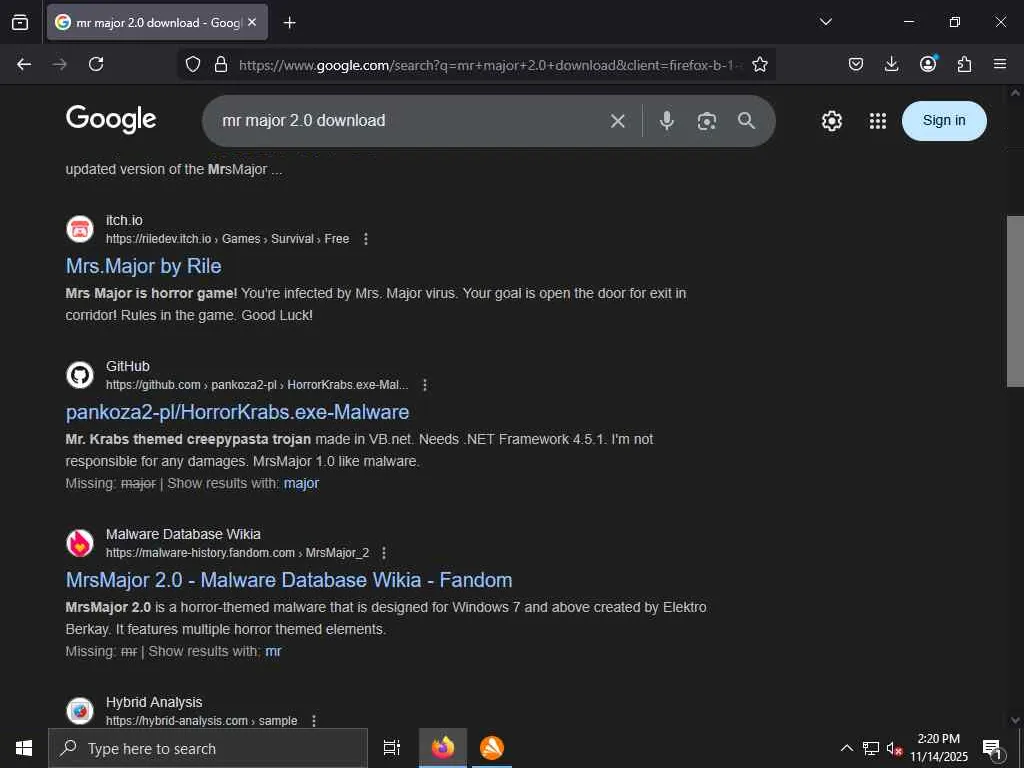Search by image with the camera icon

coord(707,121)
